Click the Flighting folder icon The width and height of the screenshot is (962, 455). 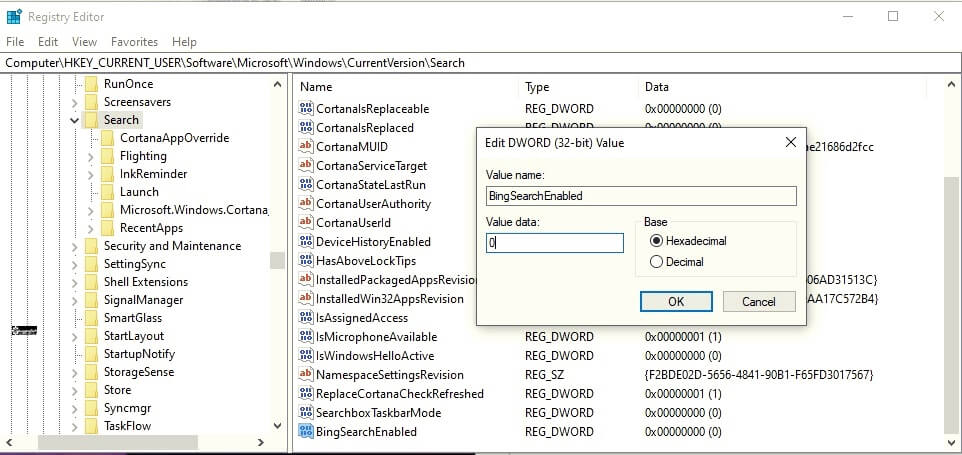tap(107, 156)
